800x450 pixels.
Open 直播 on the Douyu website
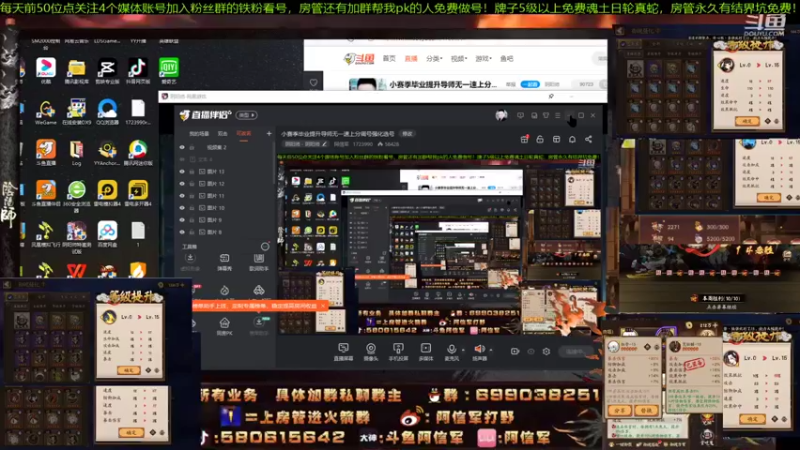click(x=411, y=59)
